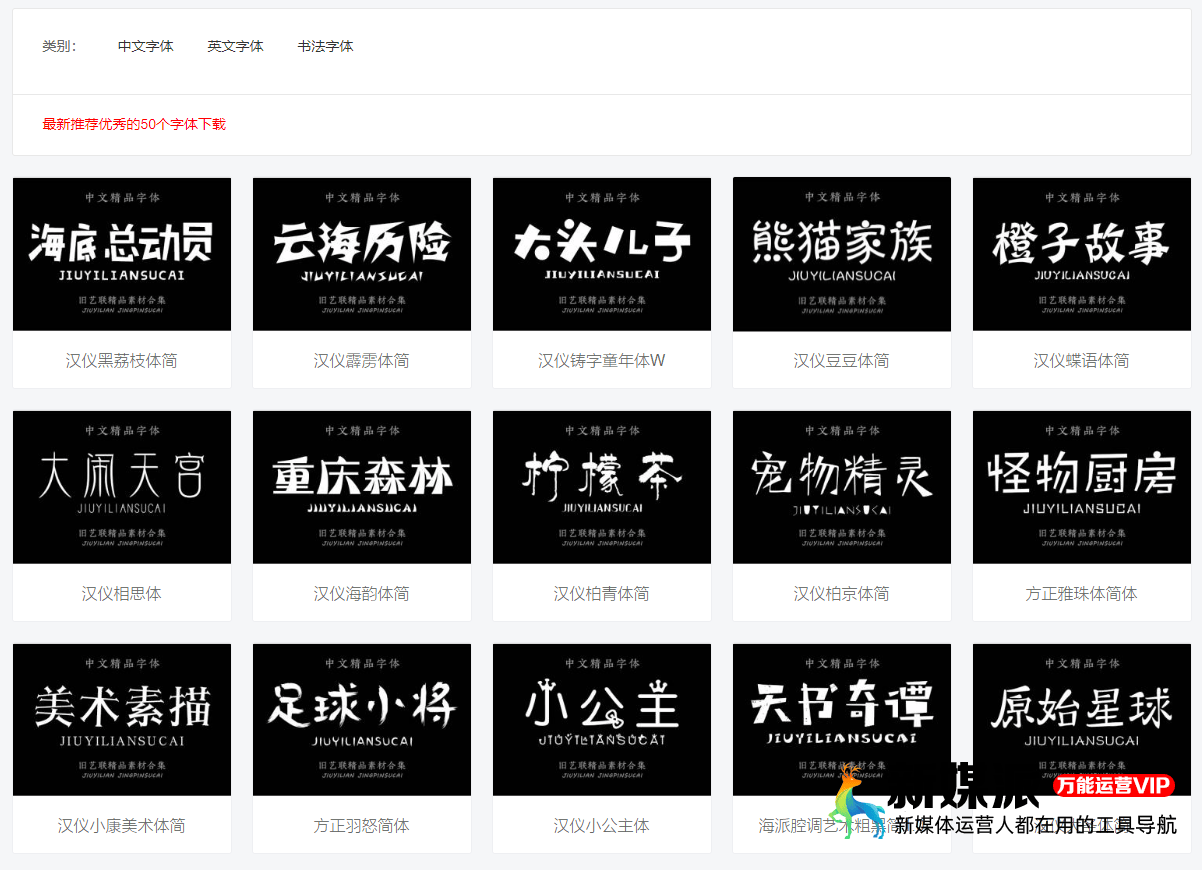Open the 方正雅珠体简体 font page
This screenshot has height=870, width=1202.
1081,593
